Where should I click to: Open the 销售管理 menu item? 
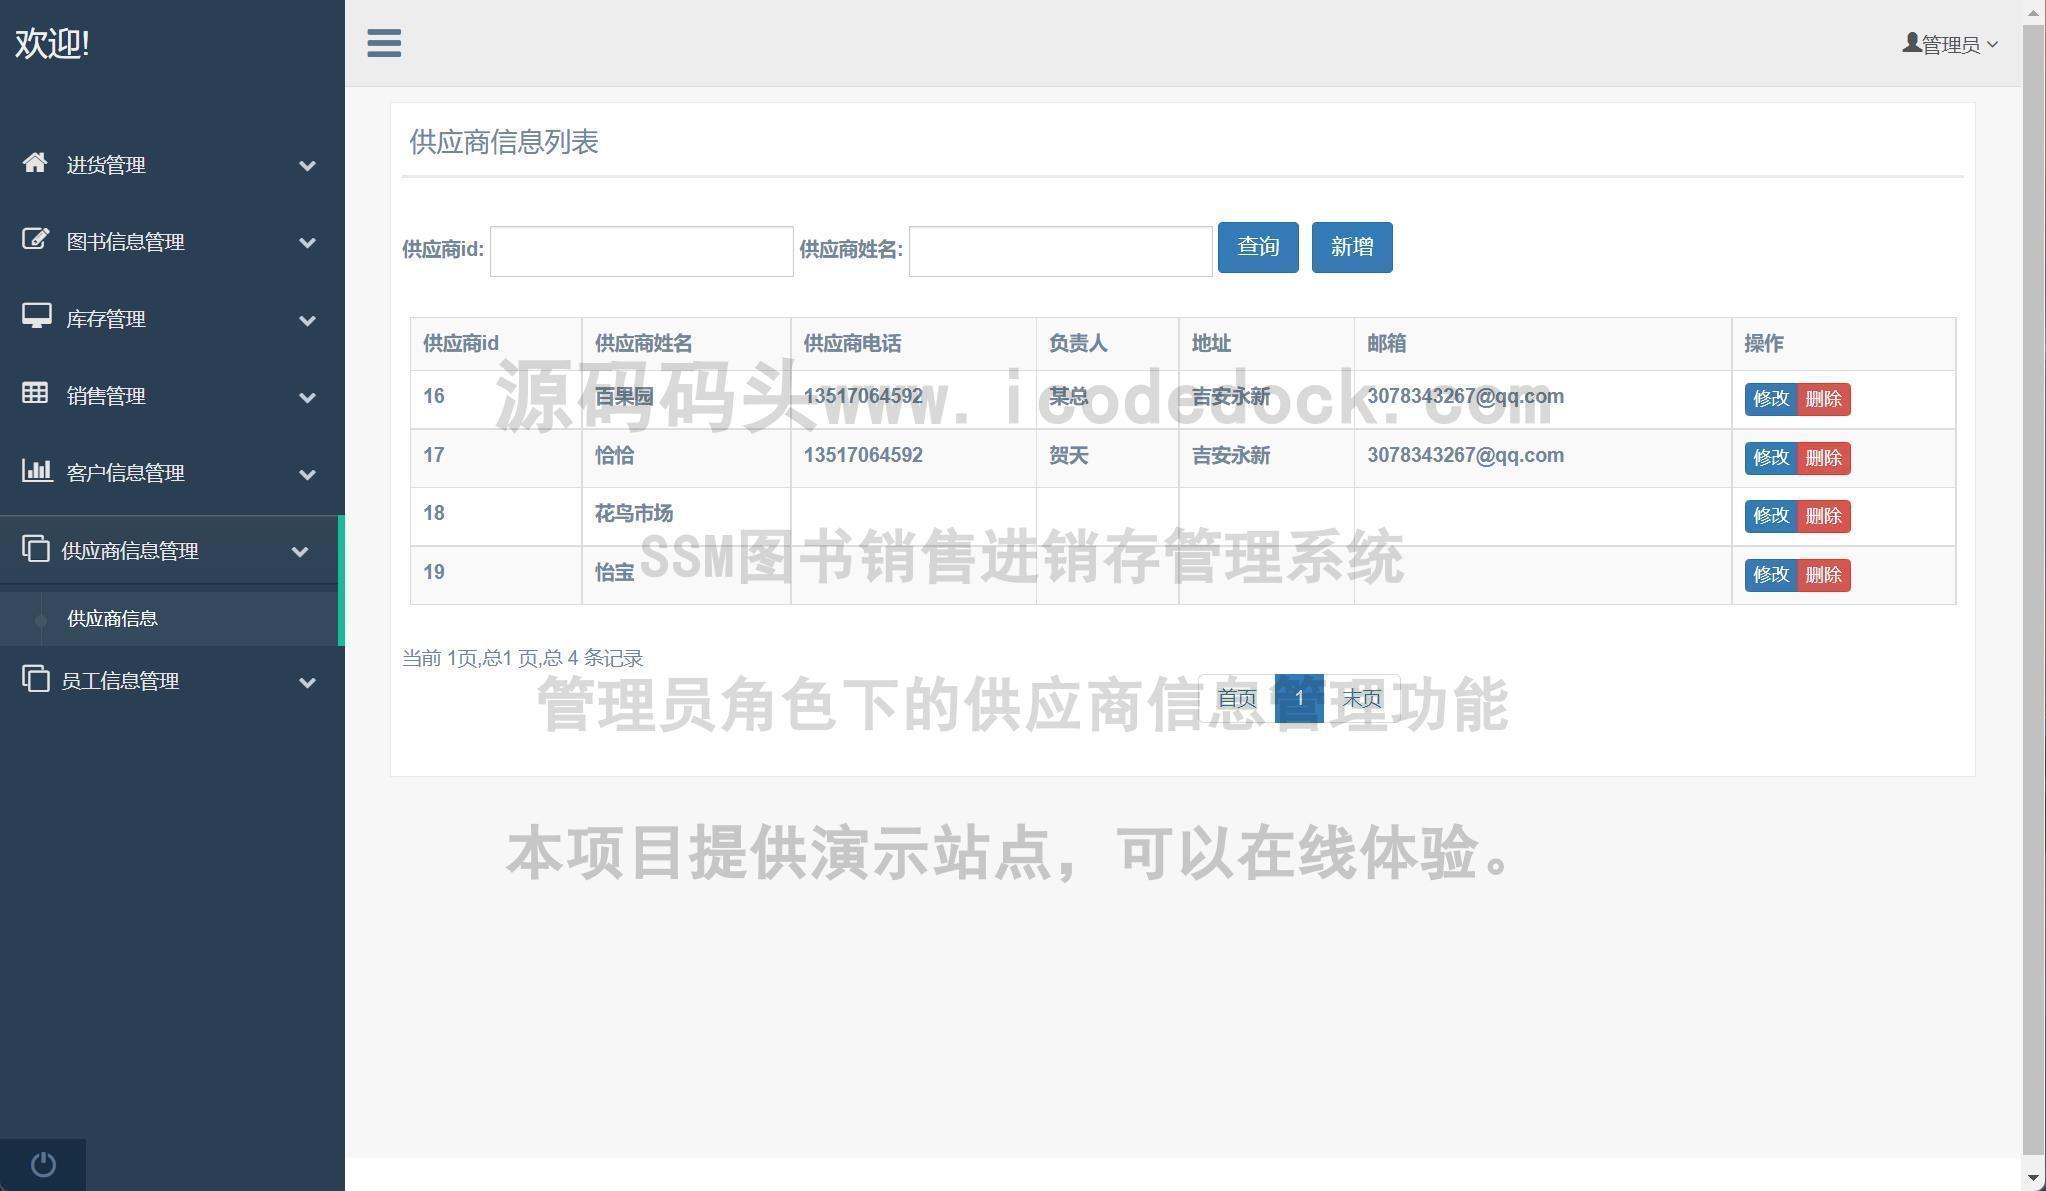pos(106,397)
